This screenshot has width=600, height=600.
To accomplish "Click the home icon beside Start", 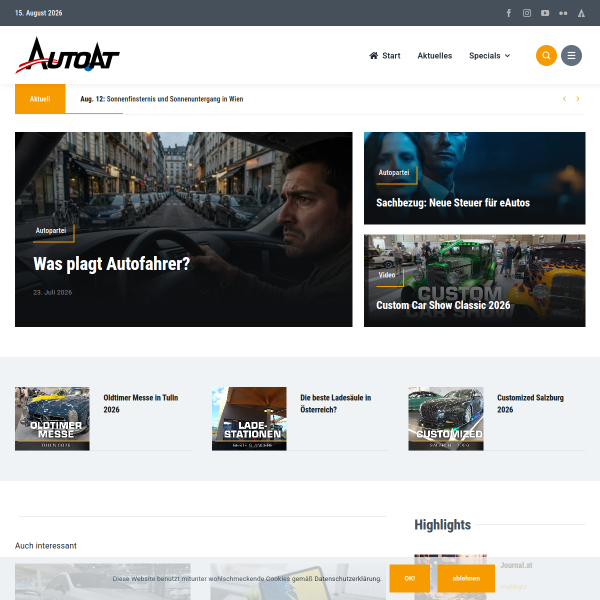I will click(x=373, y=55).
